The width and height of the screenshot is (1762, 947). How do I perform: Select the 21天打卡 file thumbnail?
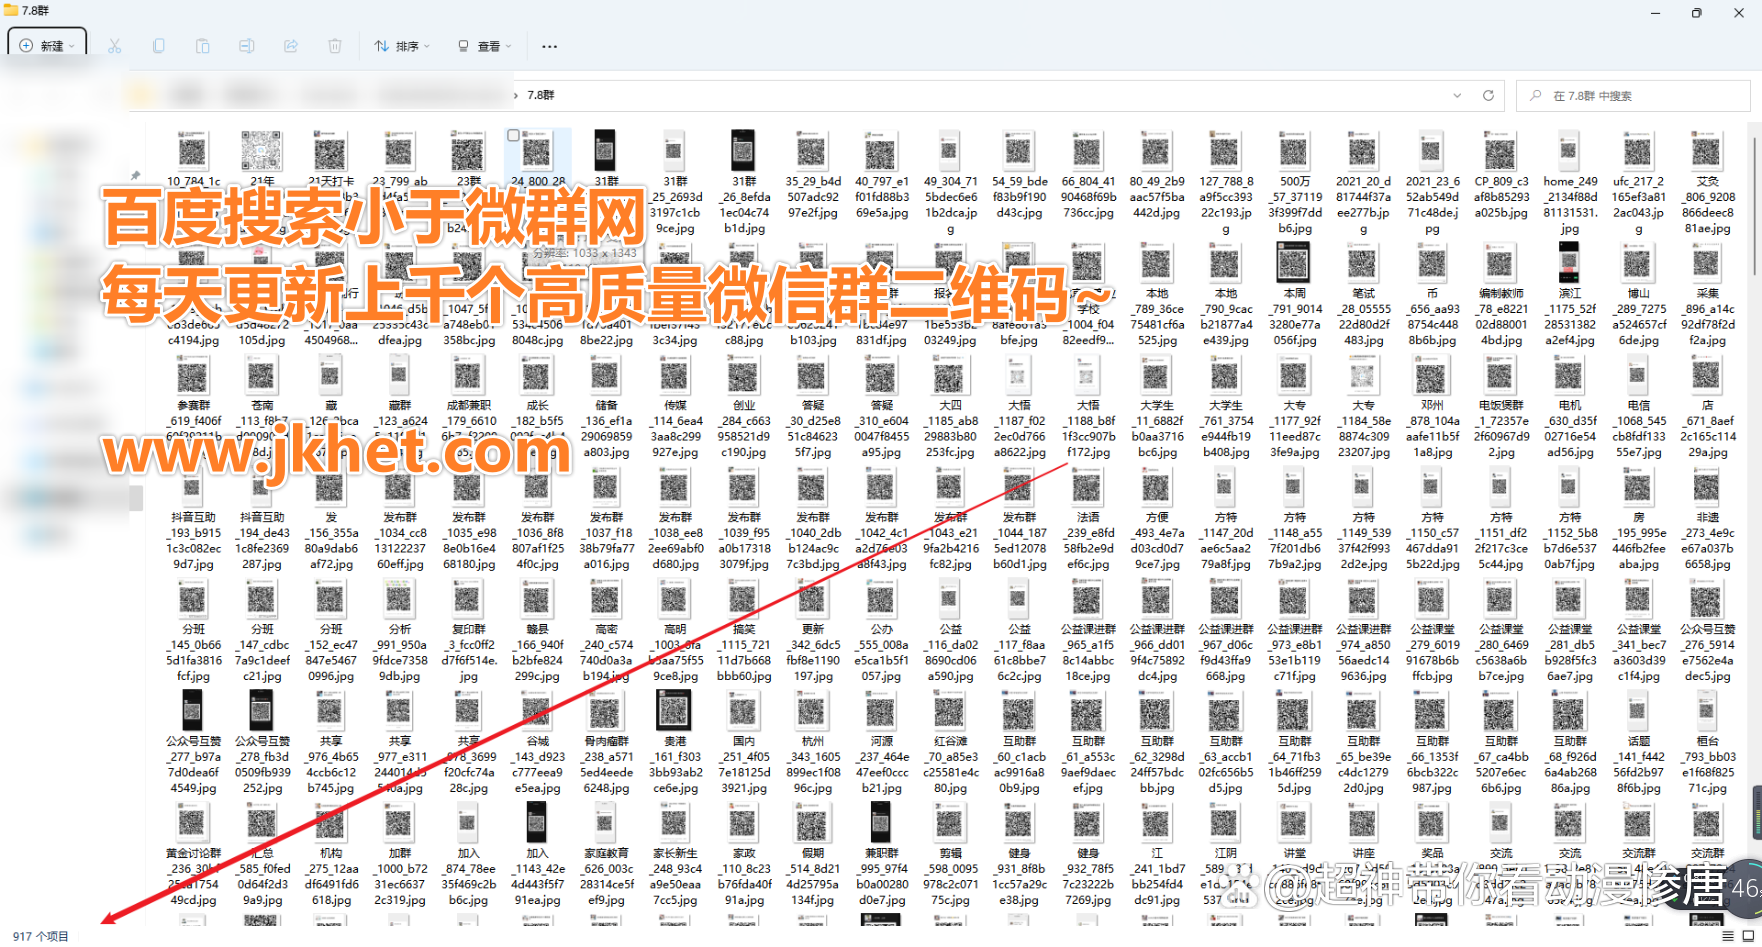(x=330, y=151)
